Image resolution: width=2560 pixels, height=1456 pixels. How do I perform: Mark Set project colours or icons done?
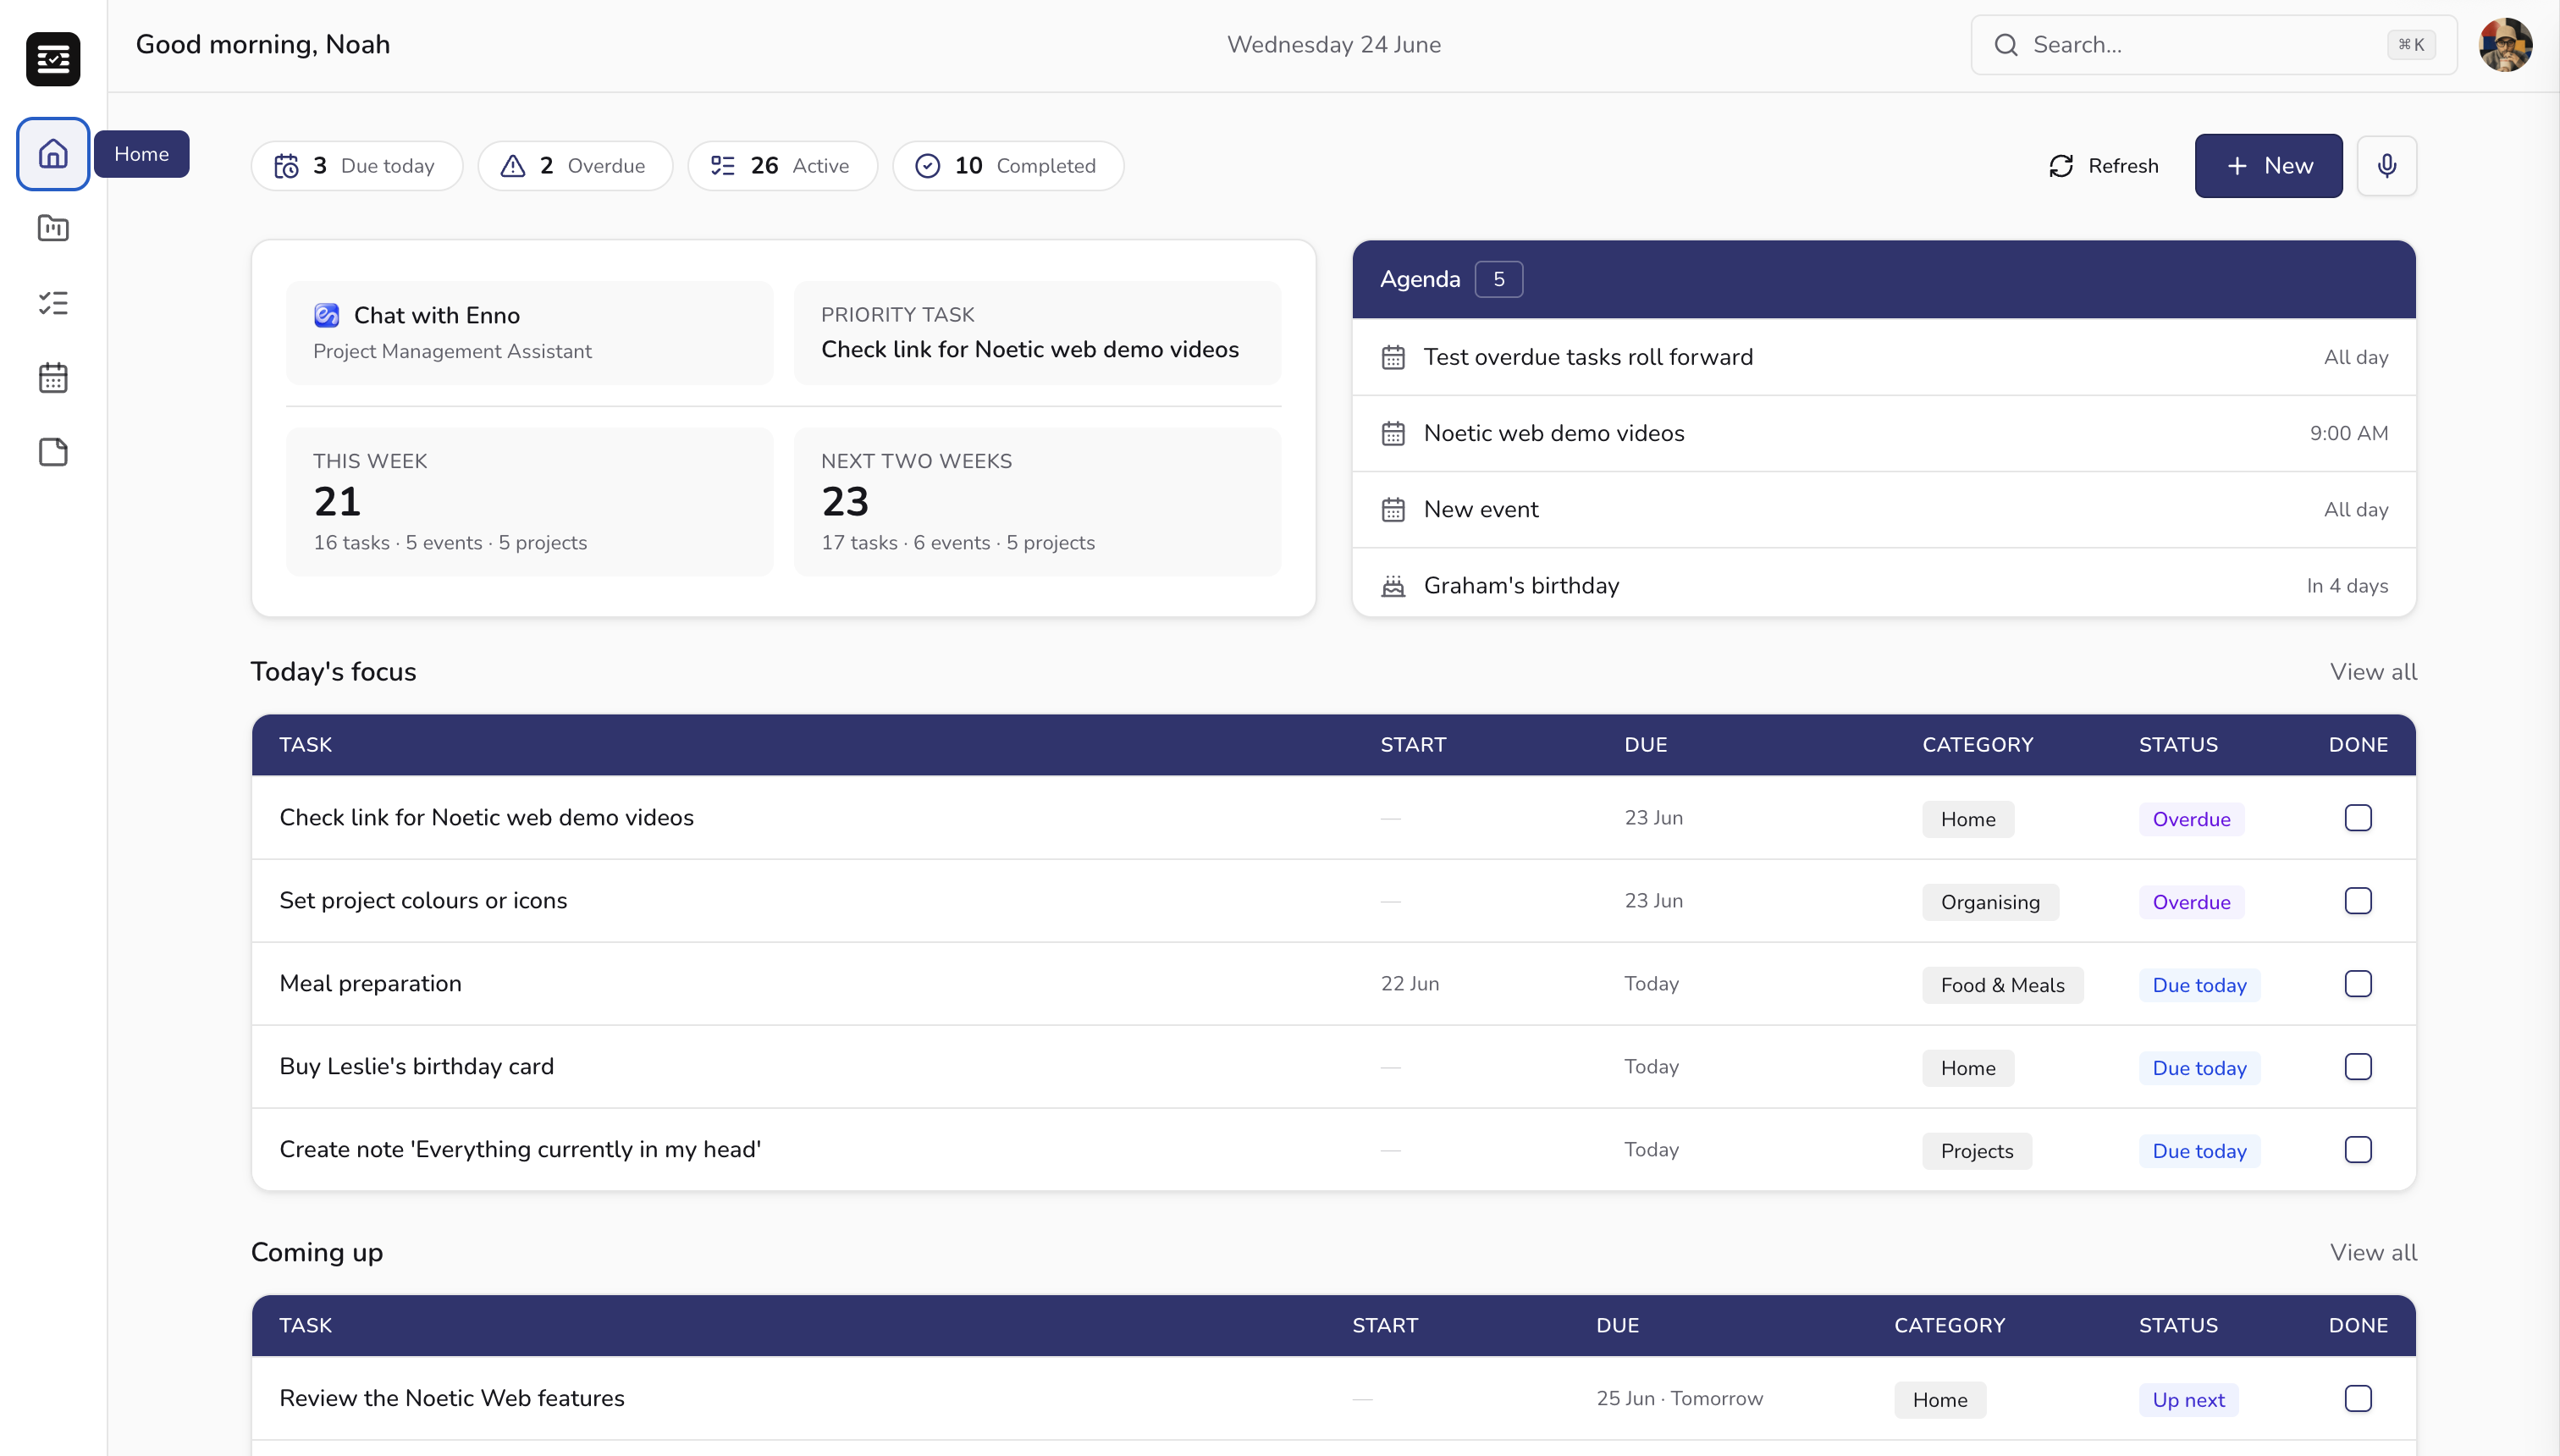click(x=2357, y=901)
